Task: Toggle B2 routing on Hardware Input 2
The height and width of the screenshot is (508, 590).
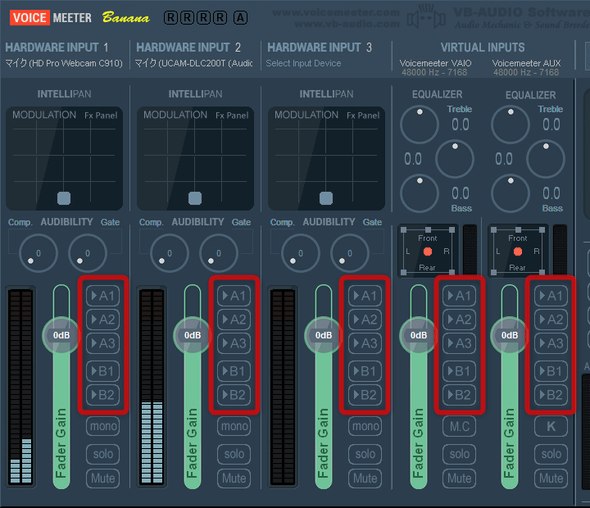Action: click(x=234, y=395)
